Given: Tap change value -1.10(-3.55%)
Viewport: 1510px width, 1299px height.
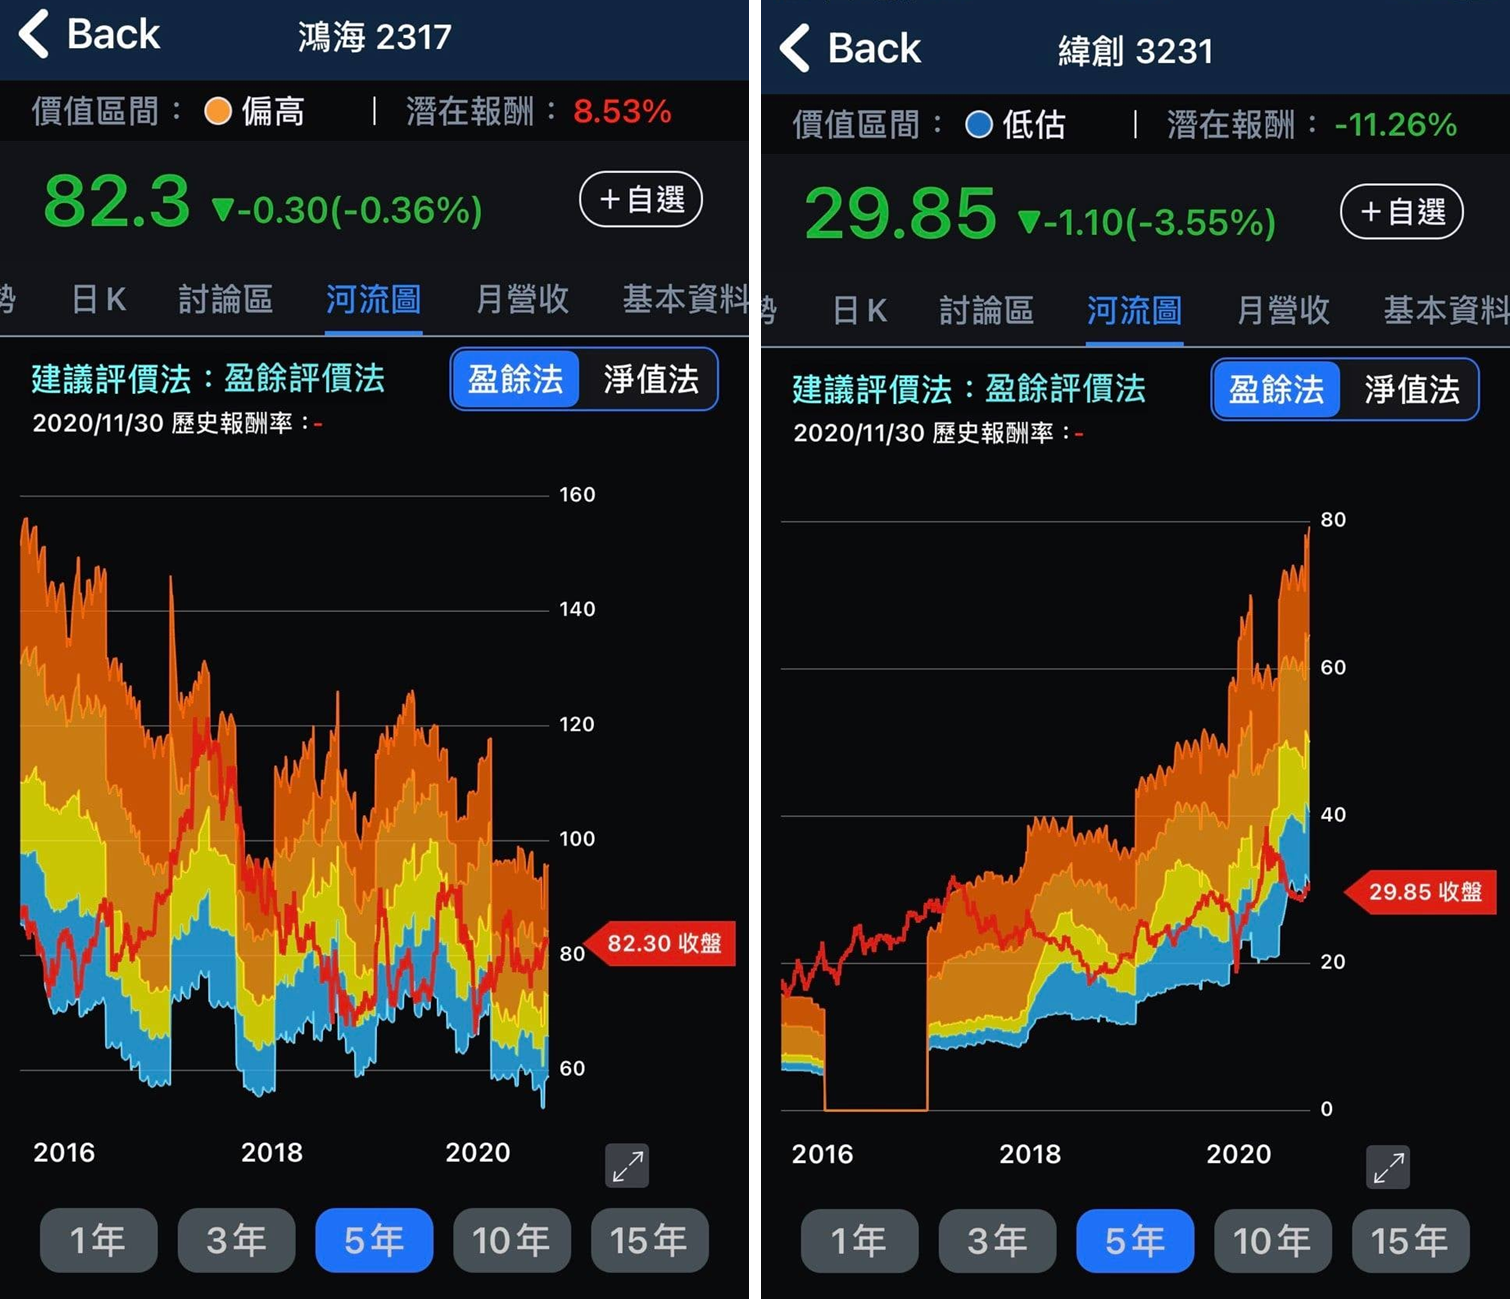Looking at the screenshot, I should 1146,222.
